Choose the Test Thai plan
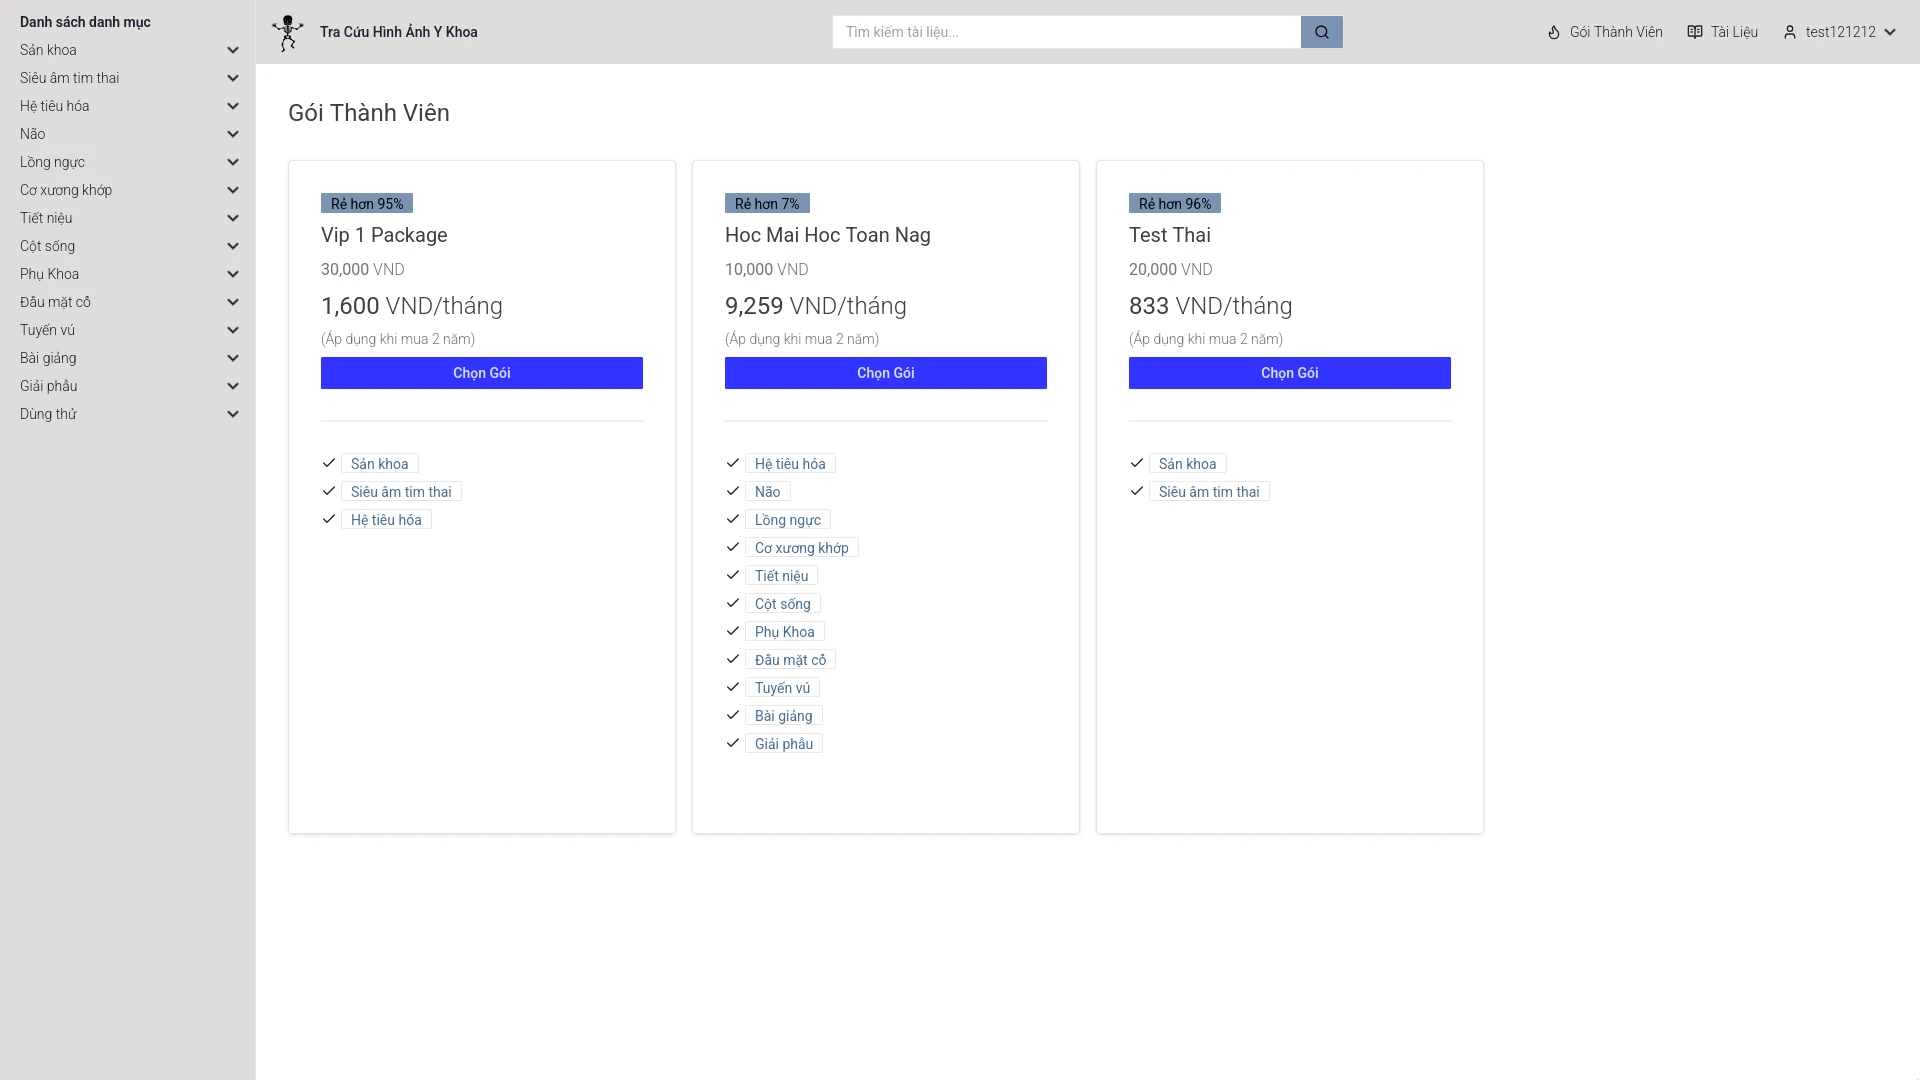 [x=1289, y=373]
